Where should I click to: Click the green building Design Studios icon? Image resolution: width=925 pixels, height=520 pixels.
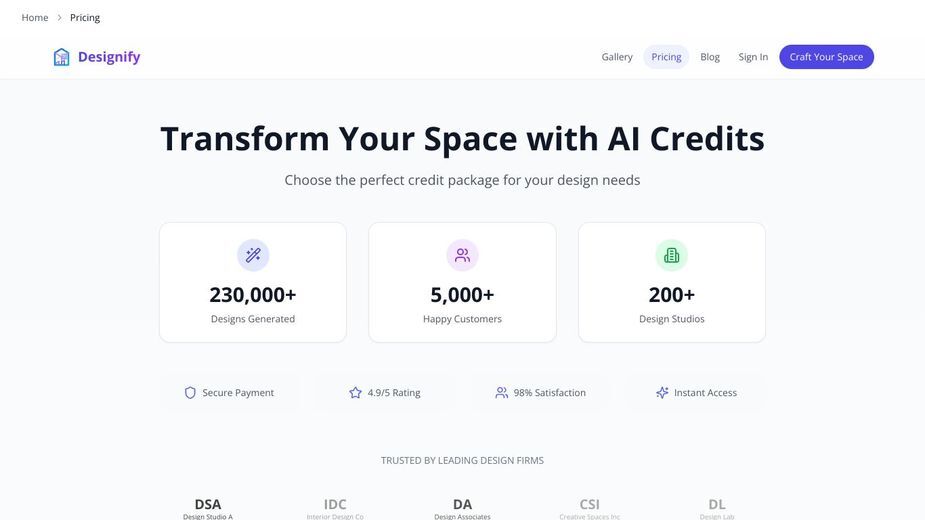[671, 255]
